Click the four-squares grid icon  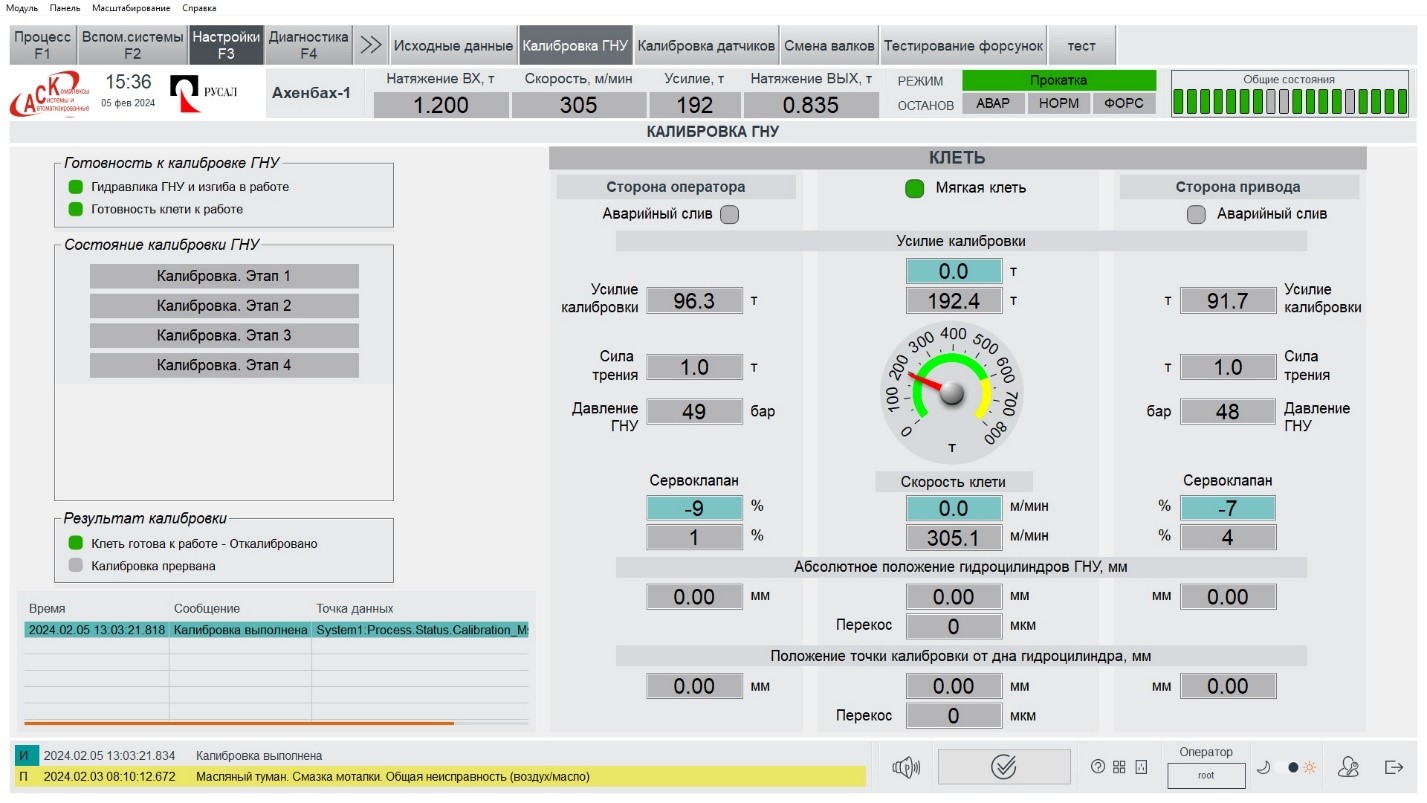pos(1119,767)
